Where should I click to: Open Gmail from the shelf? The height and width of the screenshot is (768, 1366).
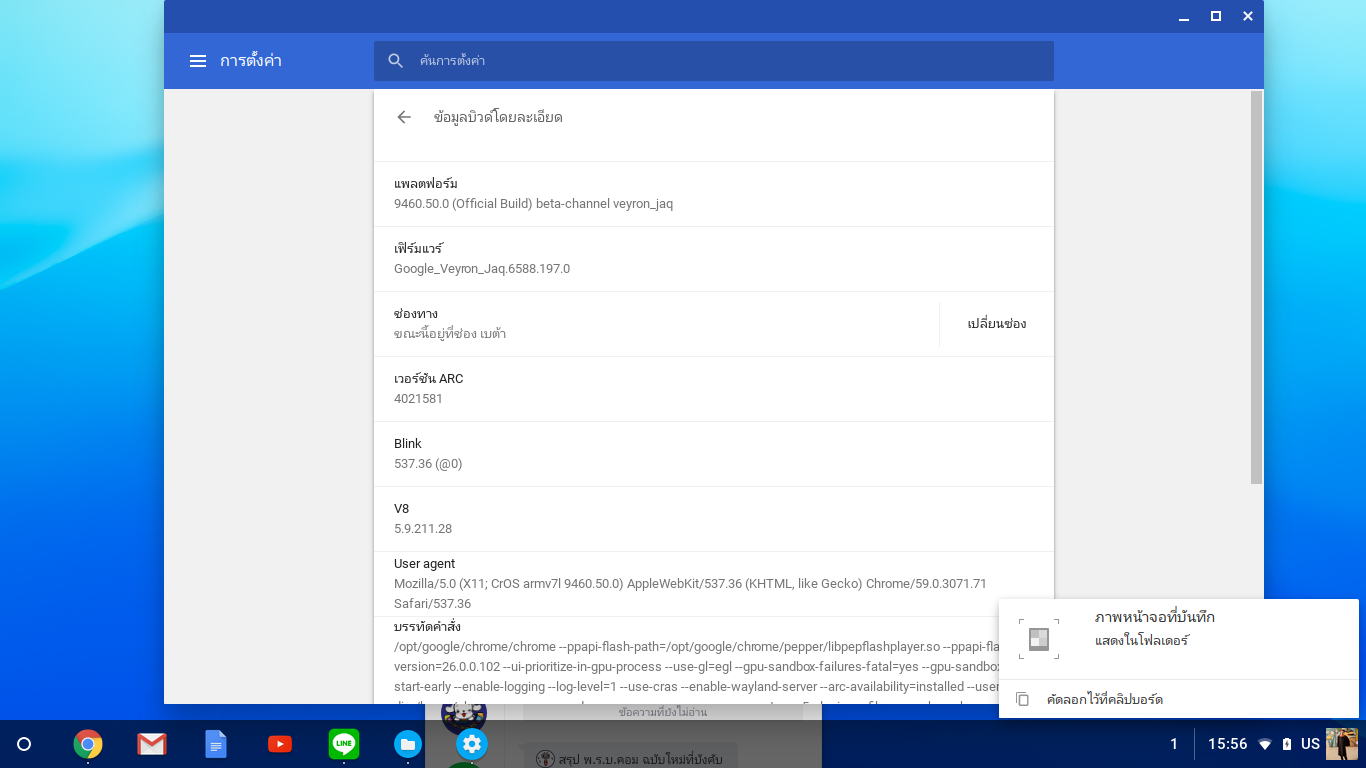152,744
